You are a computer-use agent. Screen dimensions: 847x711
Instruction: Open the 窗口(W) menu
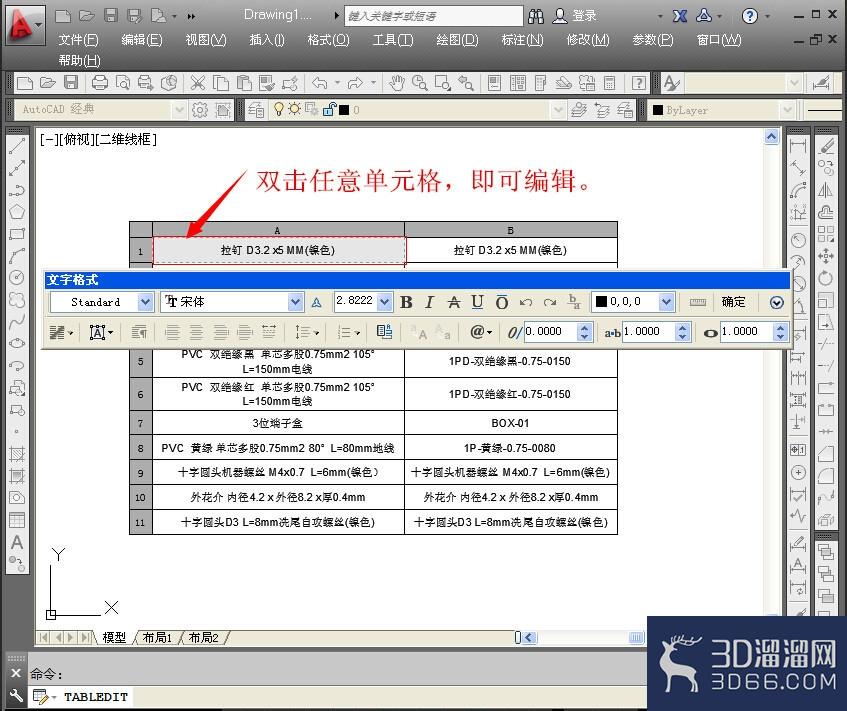(719, 39)
